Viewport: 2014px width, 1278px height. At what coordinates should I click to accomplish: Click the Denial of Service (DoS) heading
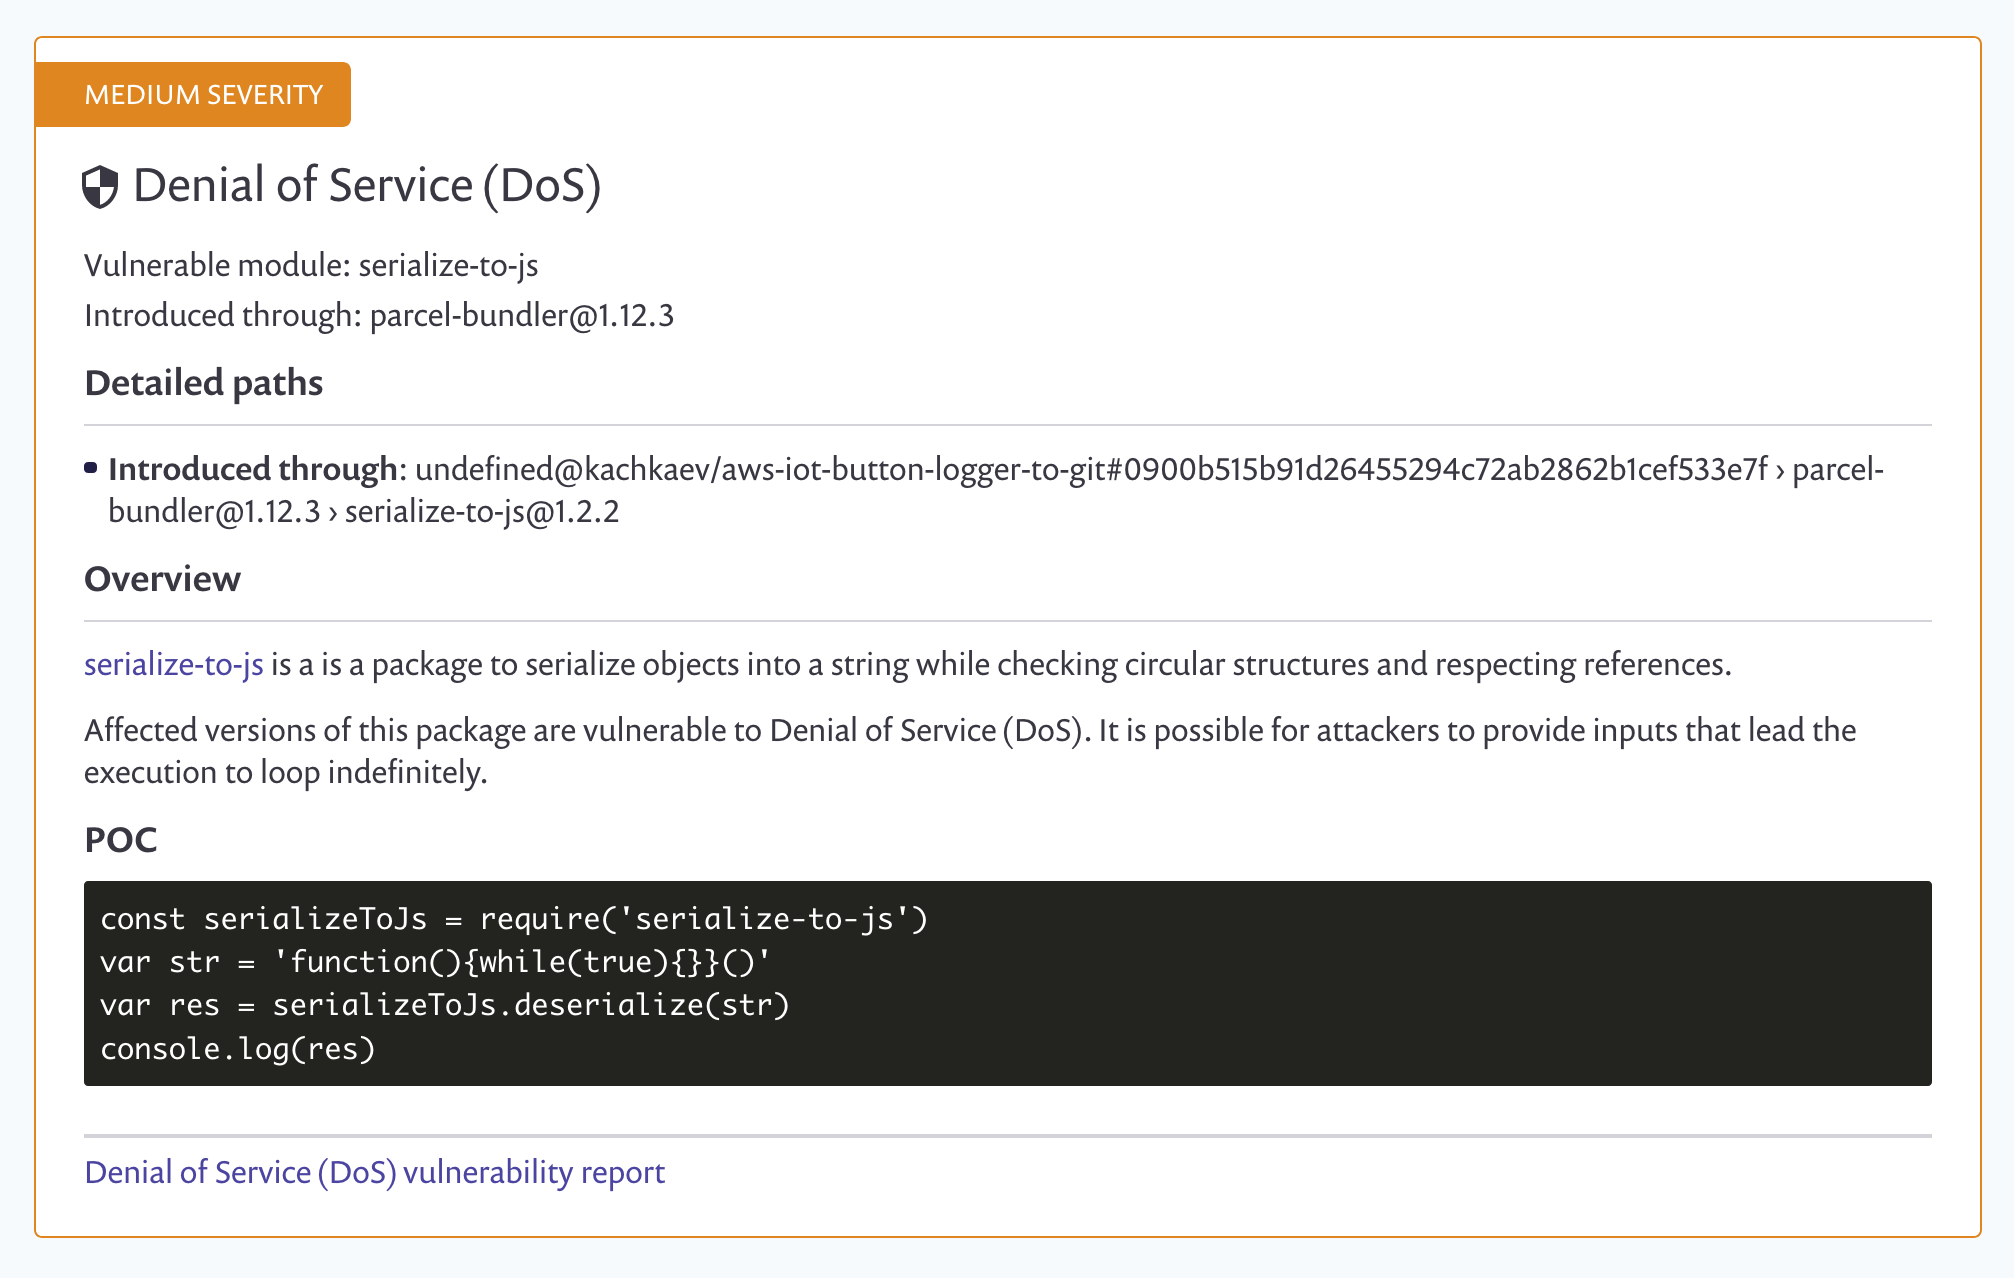366,186
